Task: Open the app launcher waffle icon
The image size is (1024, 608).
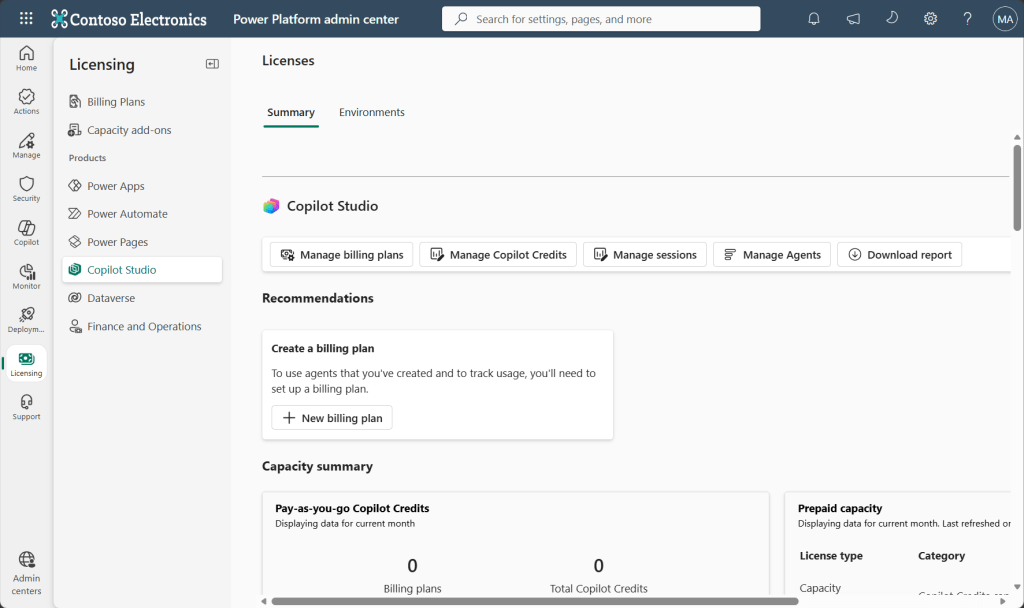Action: coord(26,18)
